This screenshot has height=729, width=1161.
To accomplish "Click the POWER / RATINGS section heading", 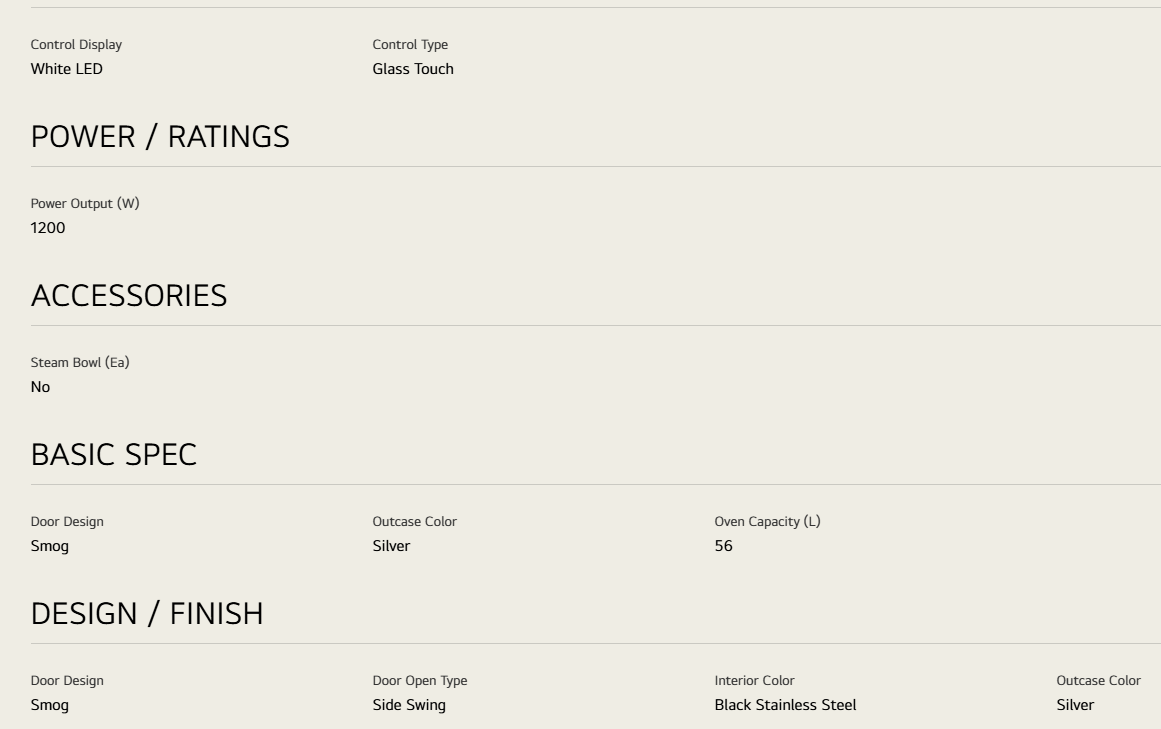I will (160, 137).
